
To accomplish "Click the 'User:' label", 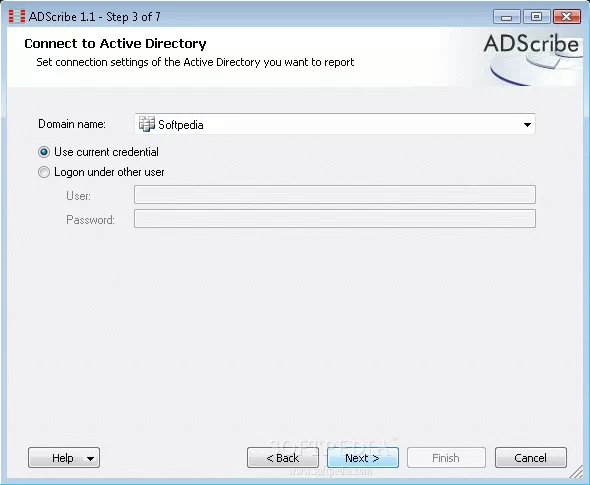I will tap(79, 196).
